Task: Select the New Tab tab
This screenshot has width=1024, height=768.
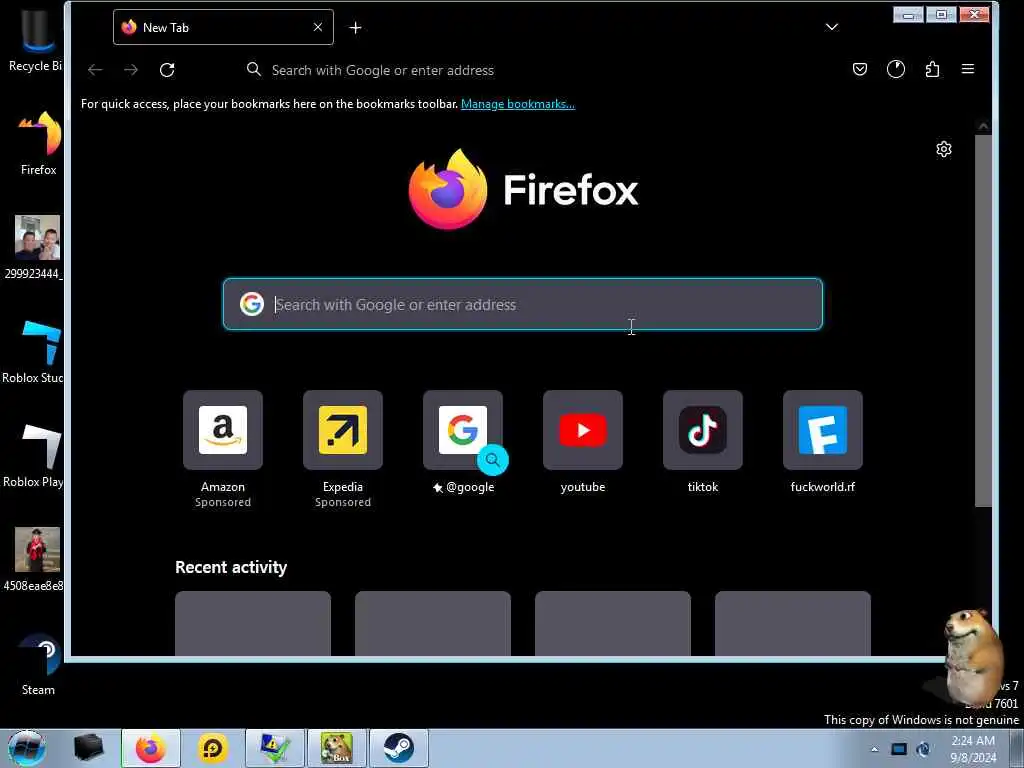Action: pos(223,27)
